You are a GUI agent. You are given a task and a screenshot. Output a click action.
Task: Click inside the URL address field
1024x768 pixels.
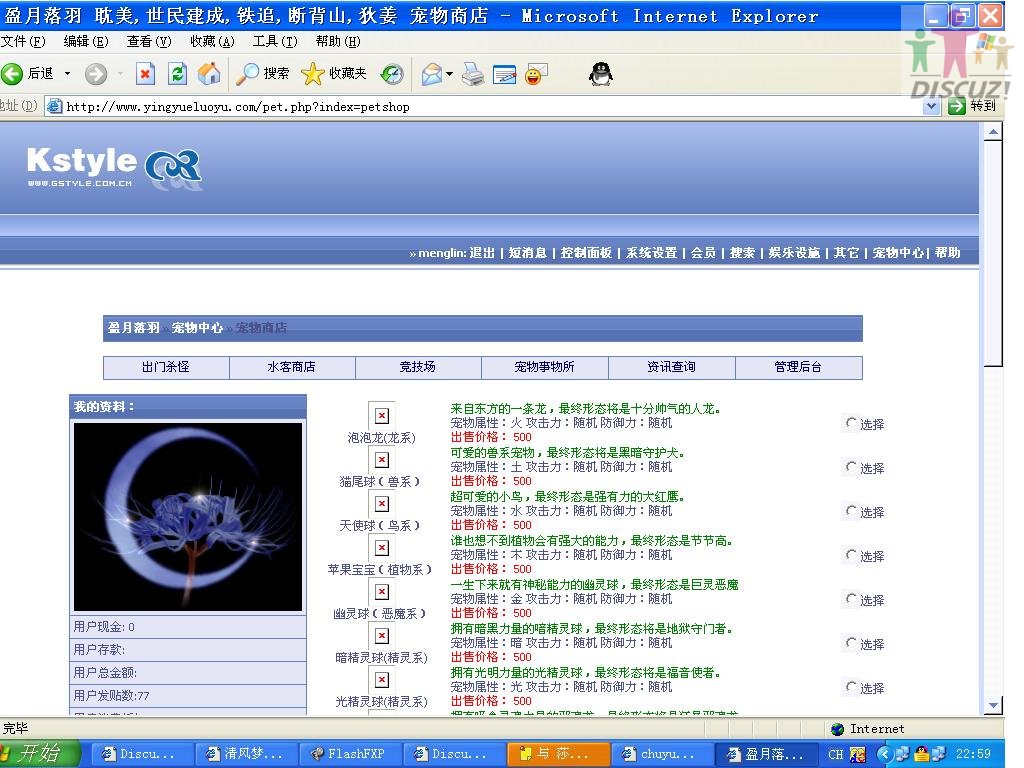coord(494,106)
